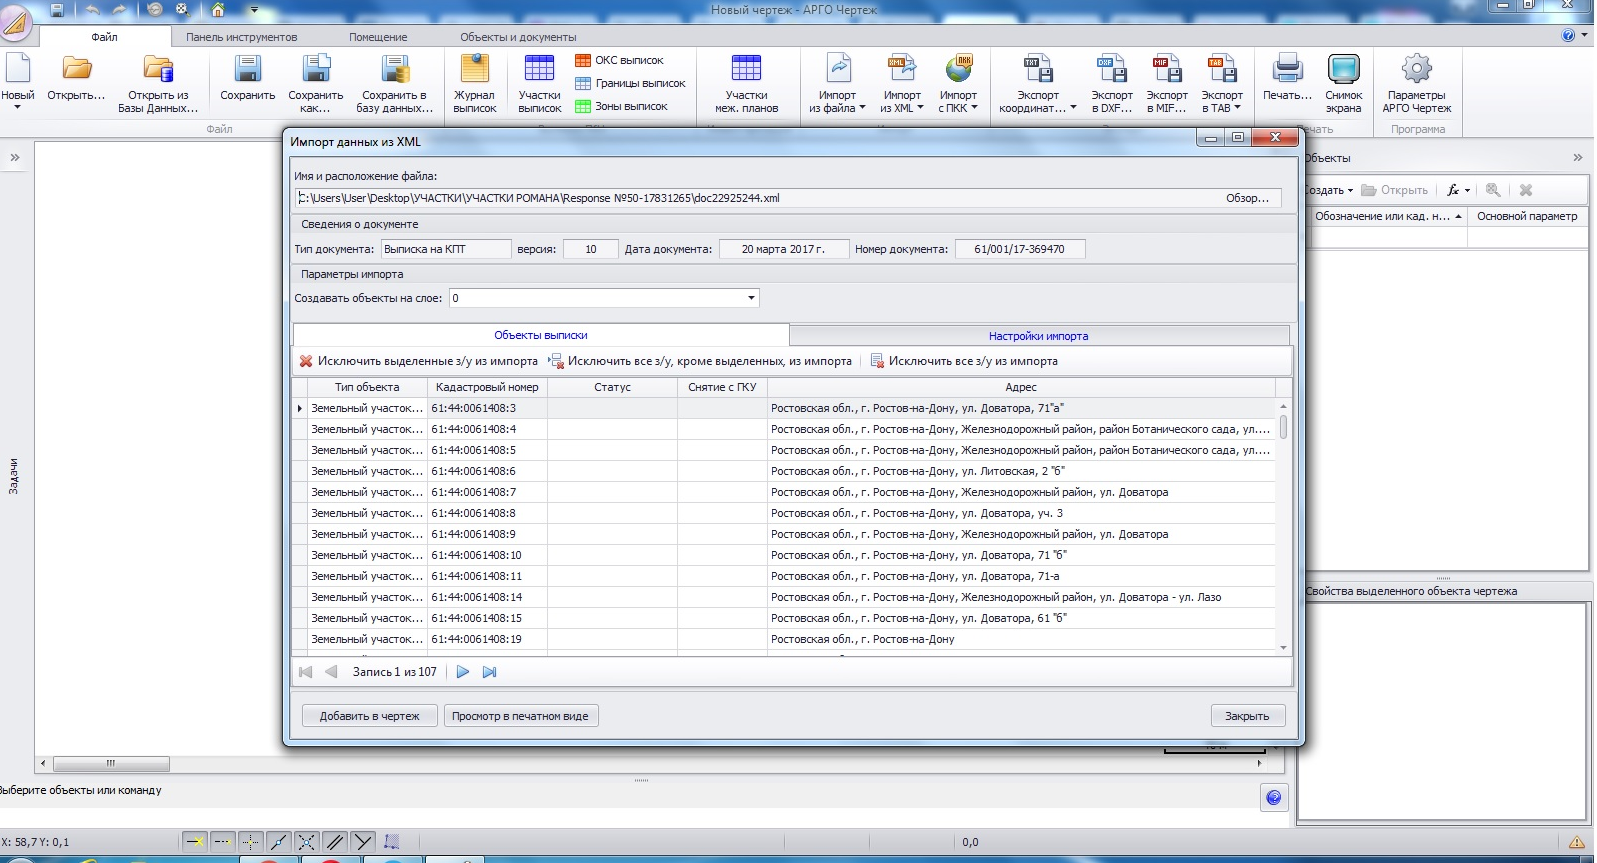The width and height of the screenshot is (1597, 863).
Task: Open the 'Экспорт координат' dropdown arrow
Action: (1073, 108)
